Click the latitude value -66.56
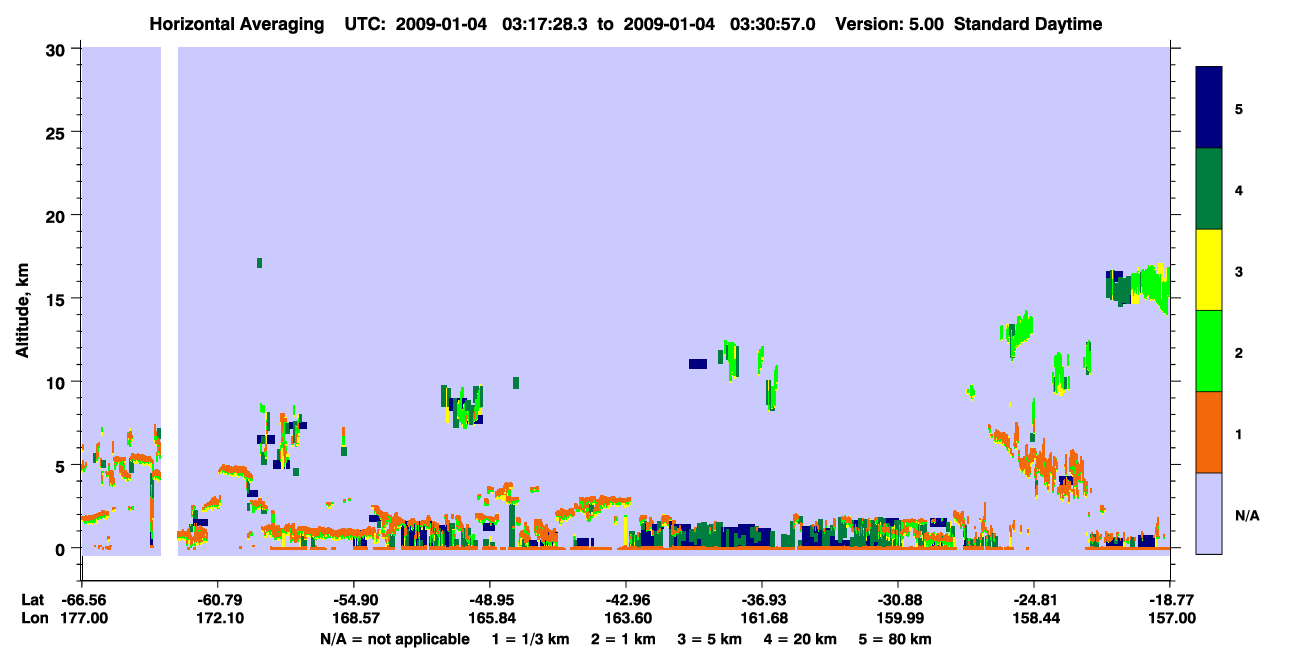This screenshot has height=667, width=1300. [82, 600]
